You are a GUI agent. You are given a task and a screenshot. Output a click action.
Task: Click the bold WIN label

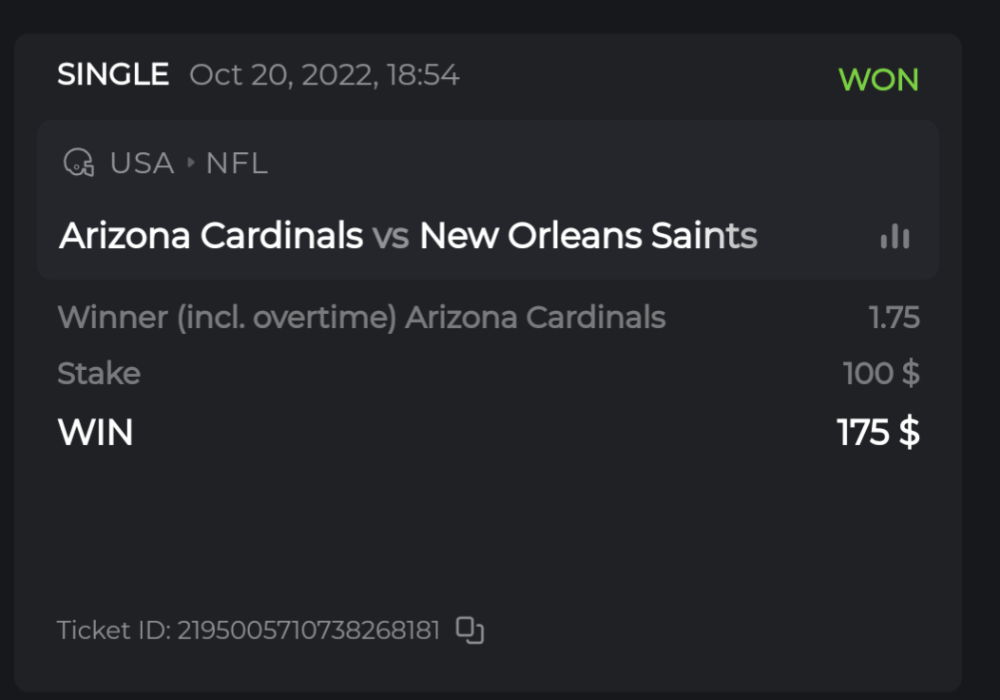pos(96,432)
